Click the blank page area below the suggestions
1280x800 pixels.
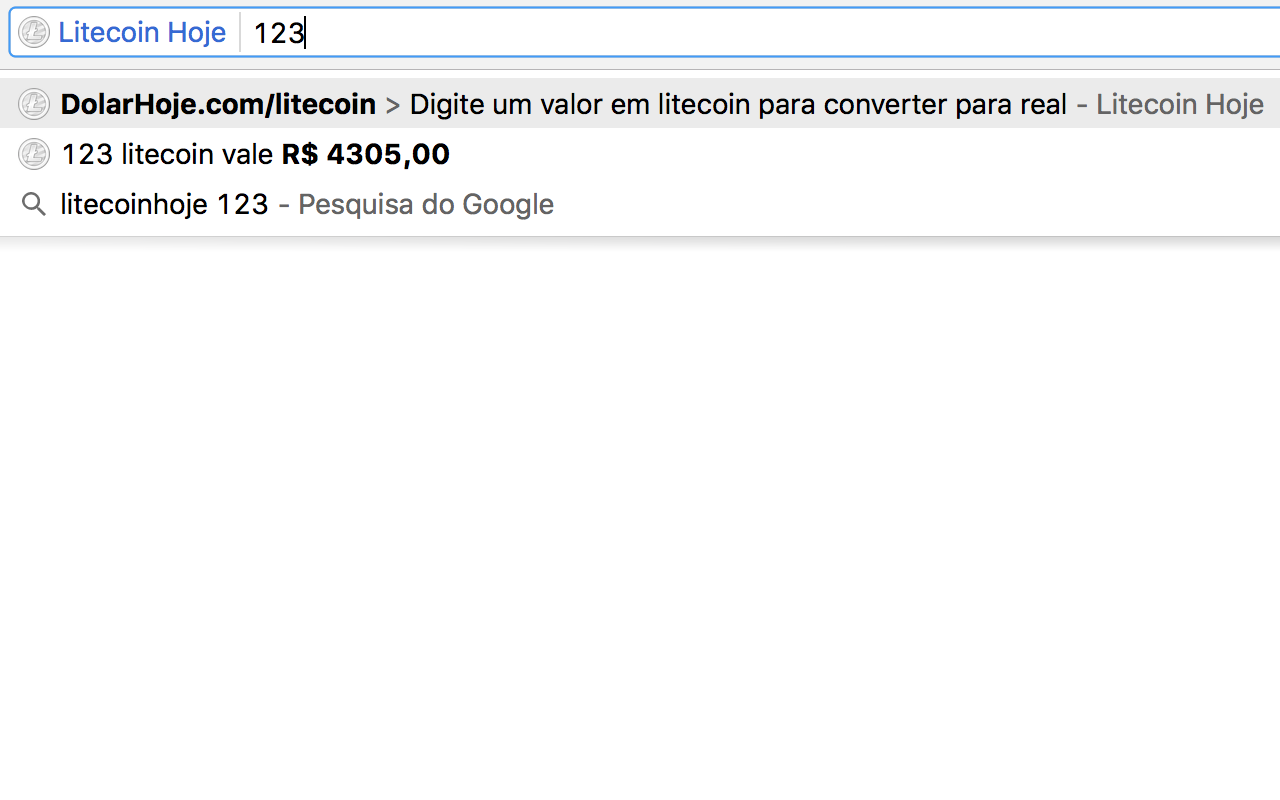pos(640,520)
